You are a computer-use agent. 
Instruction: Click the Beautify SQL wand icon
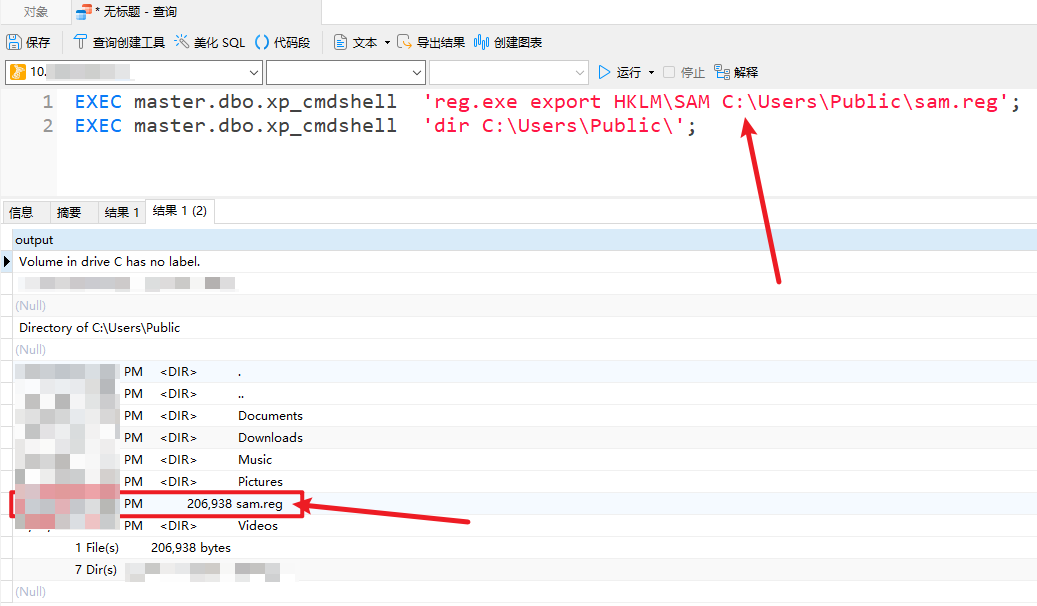coord(181,42)
